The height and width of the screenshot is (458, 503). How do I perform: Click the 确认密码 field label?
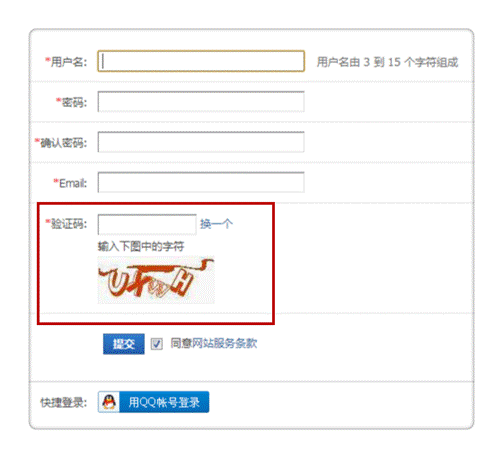pos(61,143)
